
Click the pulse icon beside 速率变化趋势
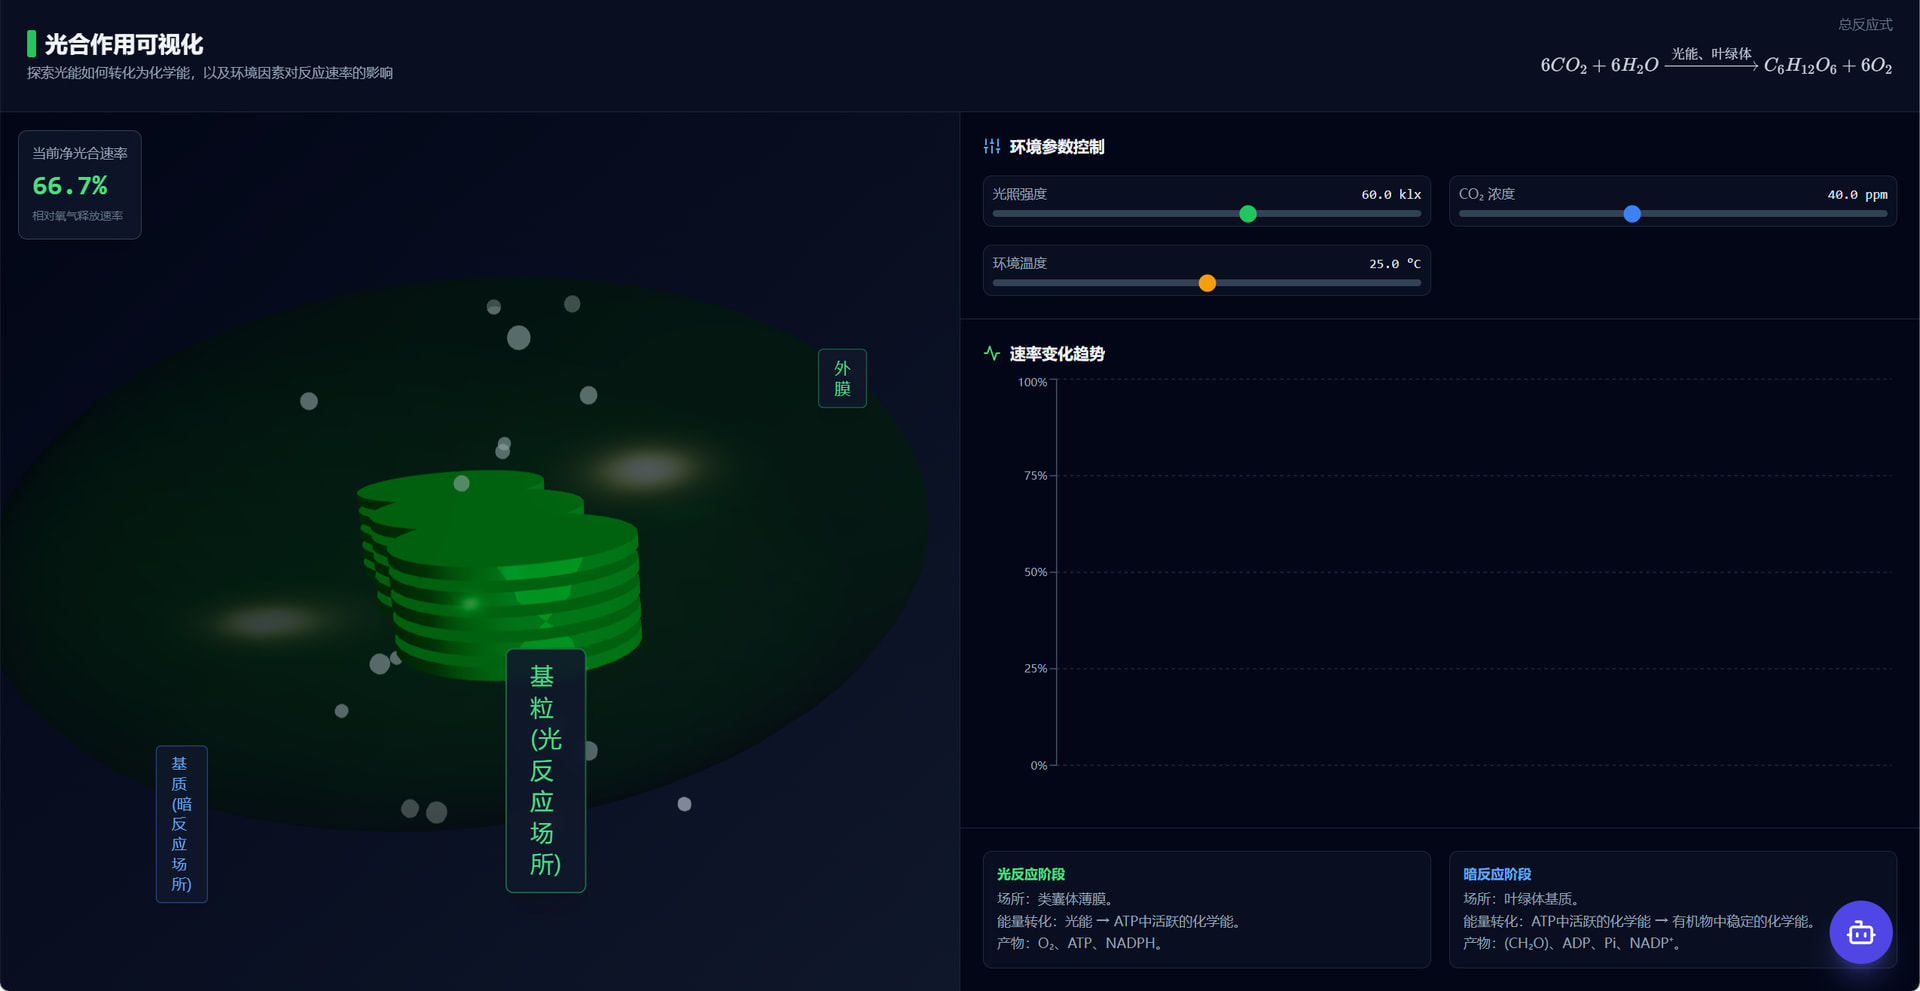991,354
